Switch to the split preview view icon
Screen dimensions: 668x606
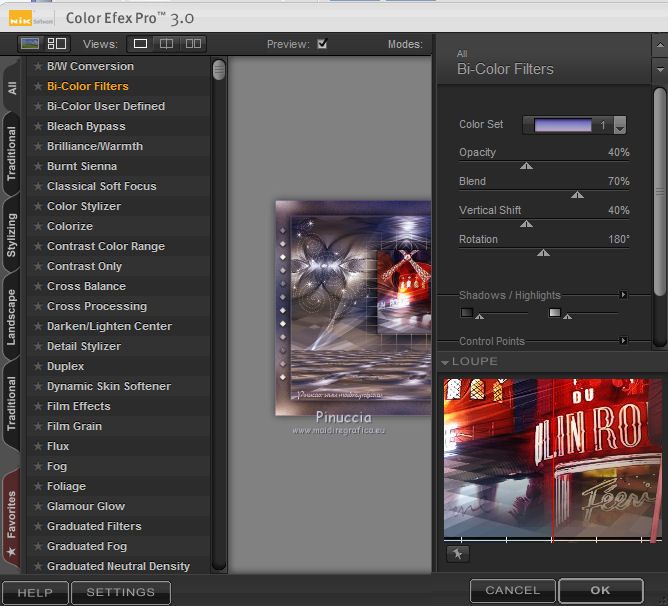click(x=167, y=44)
